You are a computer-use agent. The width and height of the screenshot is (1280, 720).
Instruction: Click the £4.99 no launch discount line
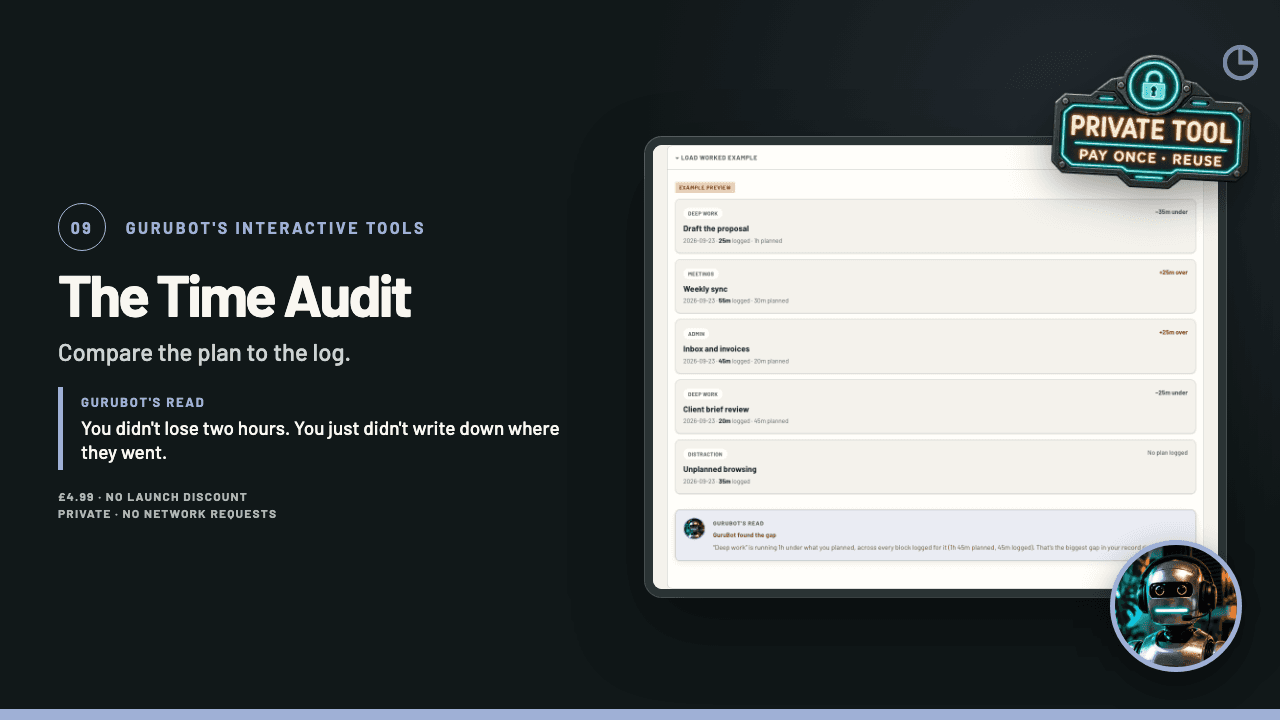152,497
